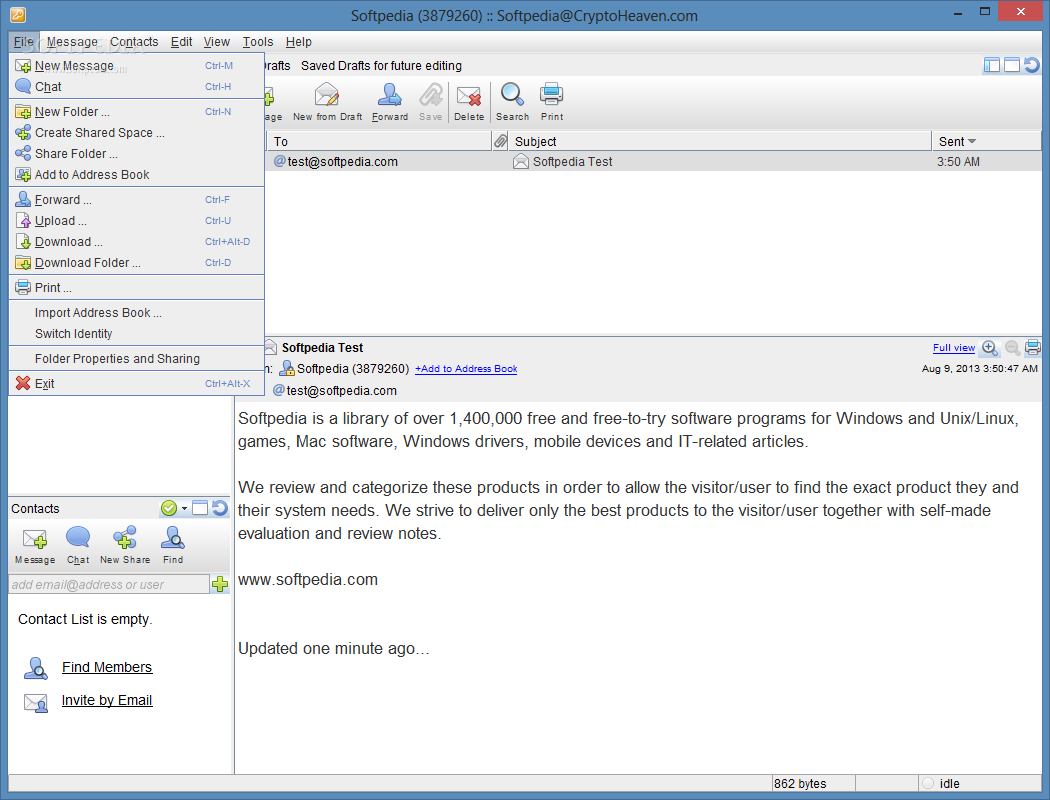Click the 3:50 AM sent time cell
The height and width of the screenshot is (800, 1050).
click(x=958, y=161)
